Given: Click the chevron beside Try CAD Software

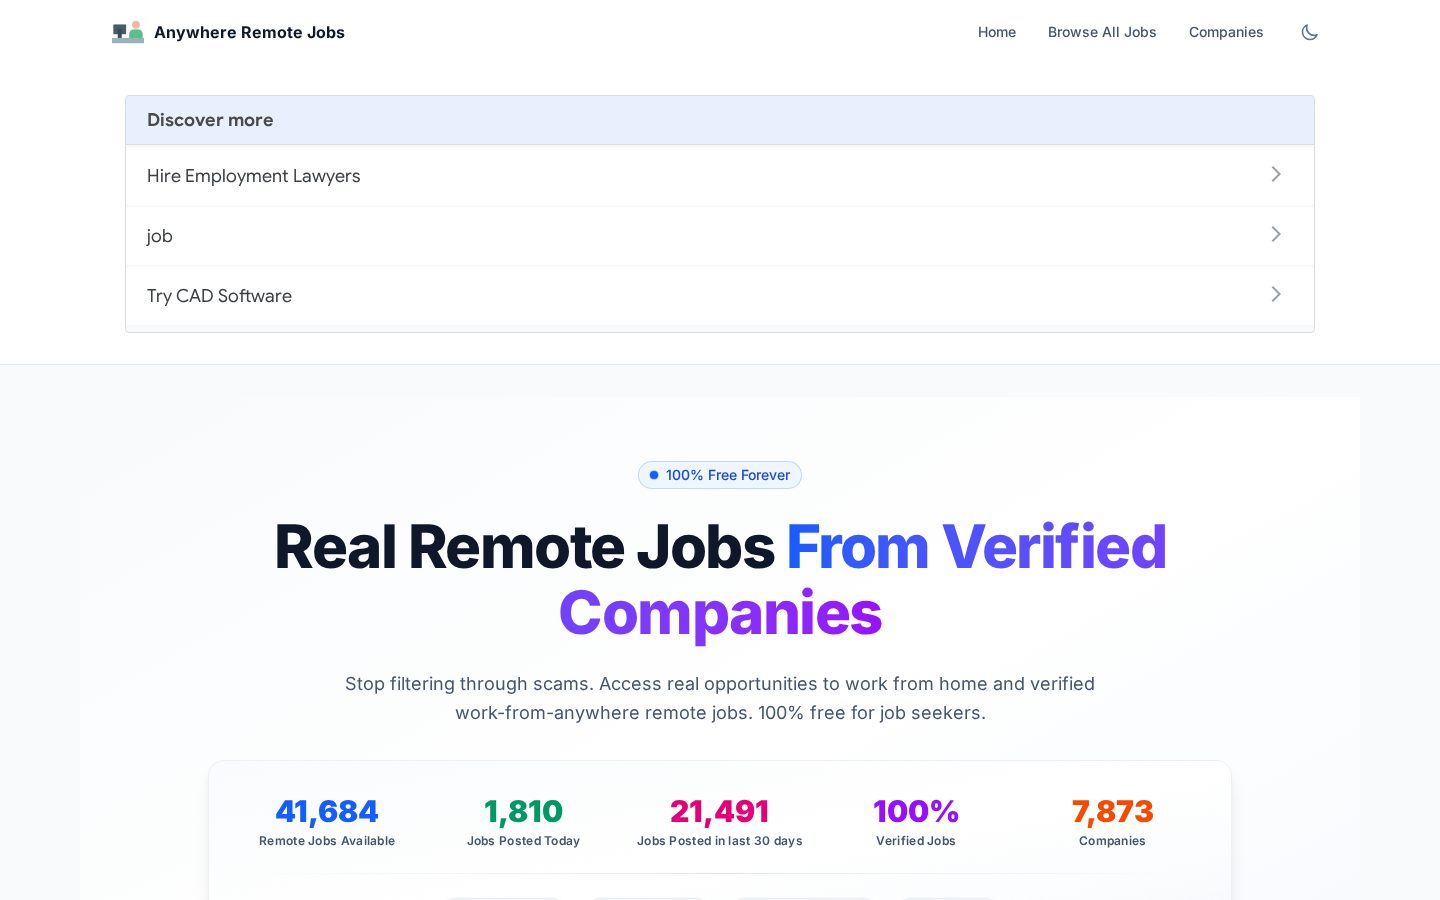Looking at the screenshot, I should pos(1276,294).
